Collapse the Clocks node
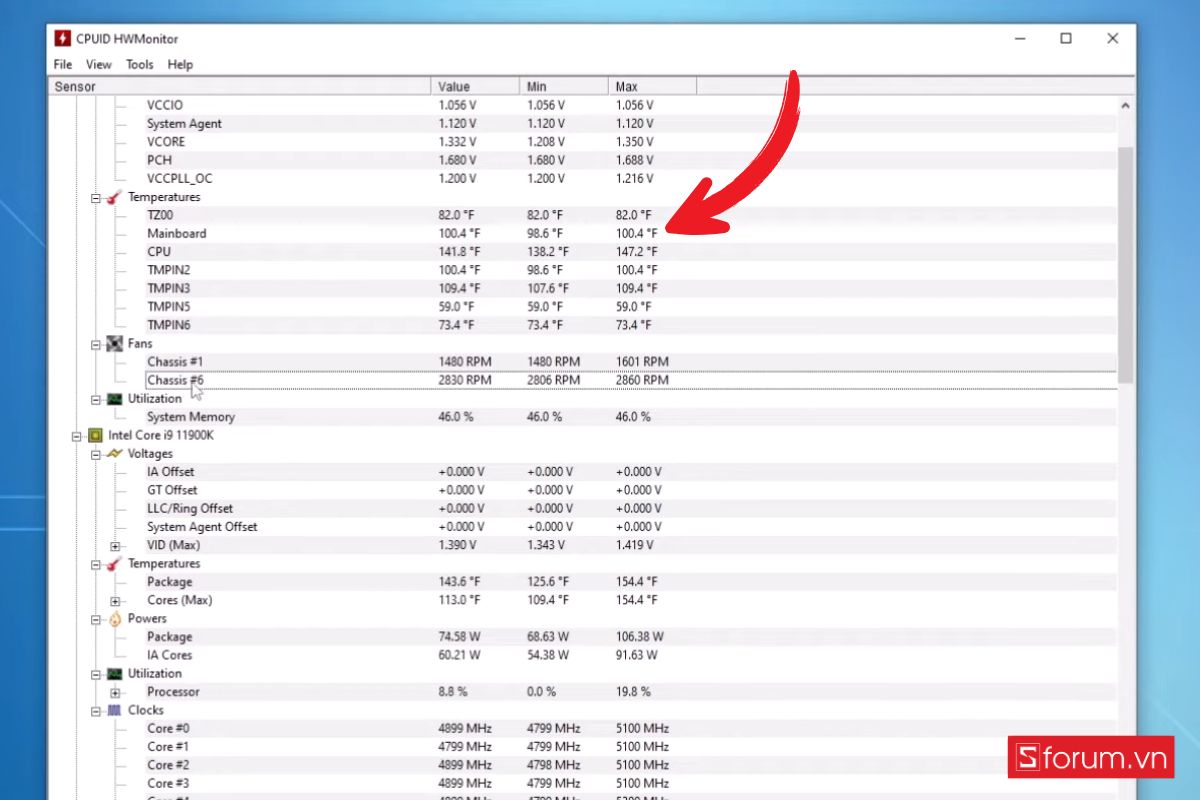1200x800 pixels. (x=97, y=711)
